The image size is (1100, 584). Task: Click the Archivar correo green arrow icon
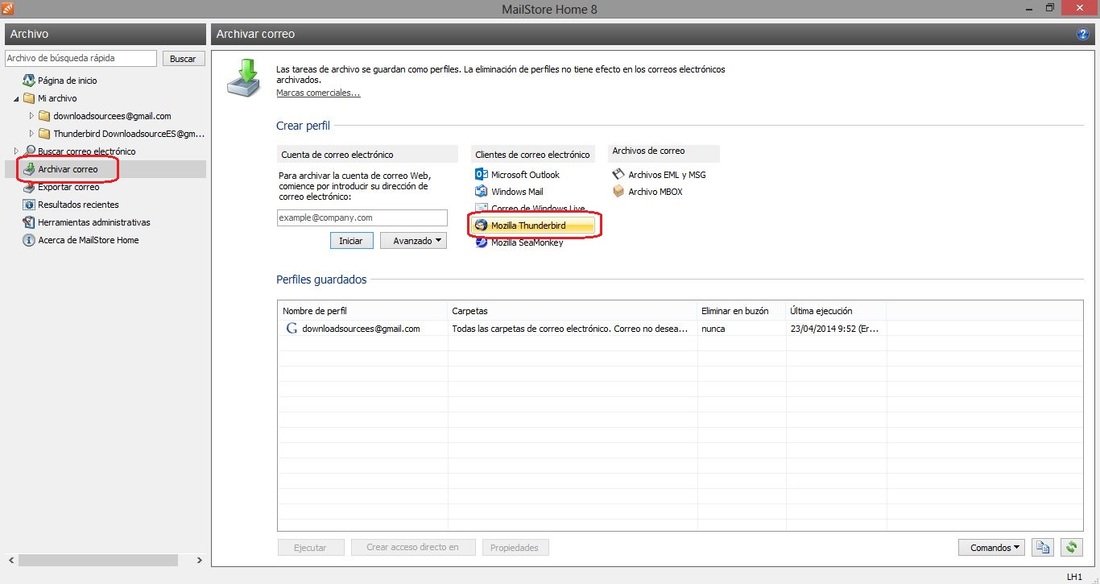pos(29,169)
